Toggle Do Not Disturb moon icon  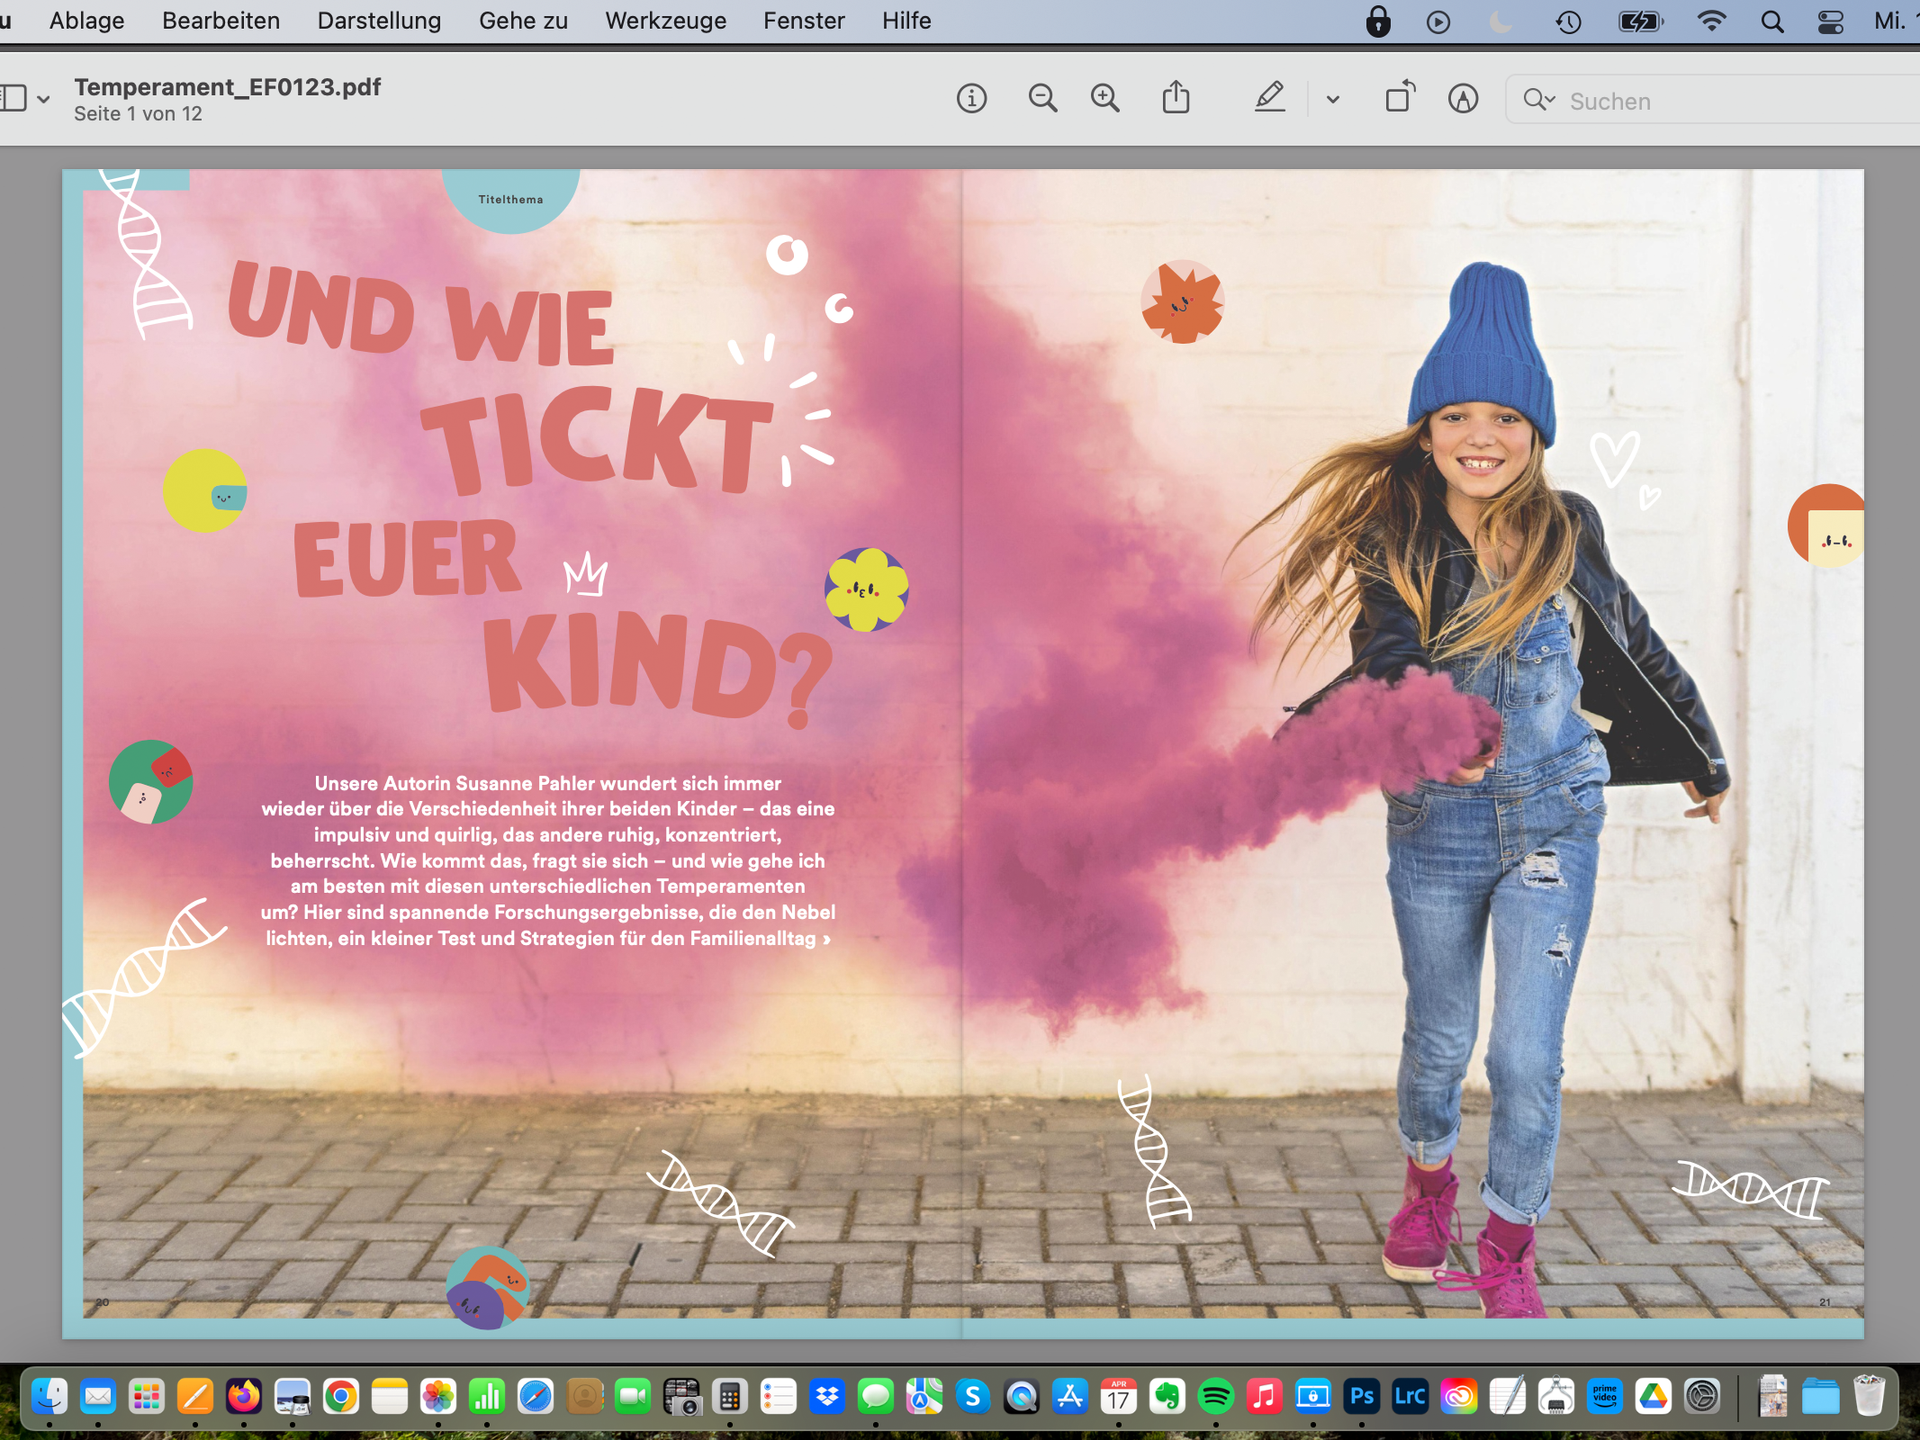tap(1500, 21)
